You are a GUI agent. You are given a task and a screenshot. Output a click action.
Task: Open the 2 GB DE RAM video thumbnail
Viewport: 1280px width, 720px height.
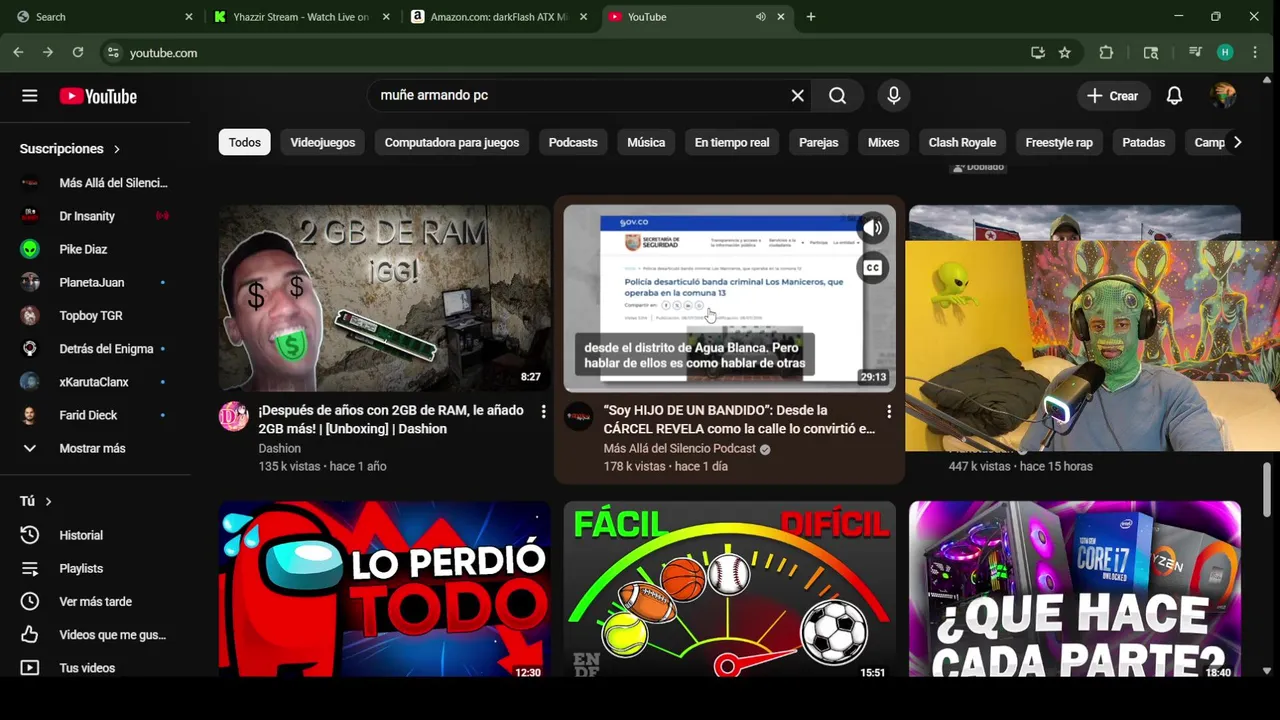[x=384, y=298]
